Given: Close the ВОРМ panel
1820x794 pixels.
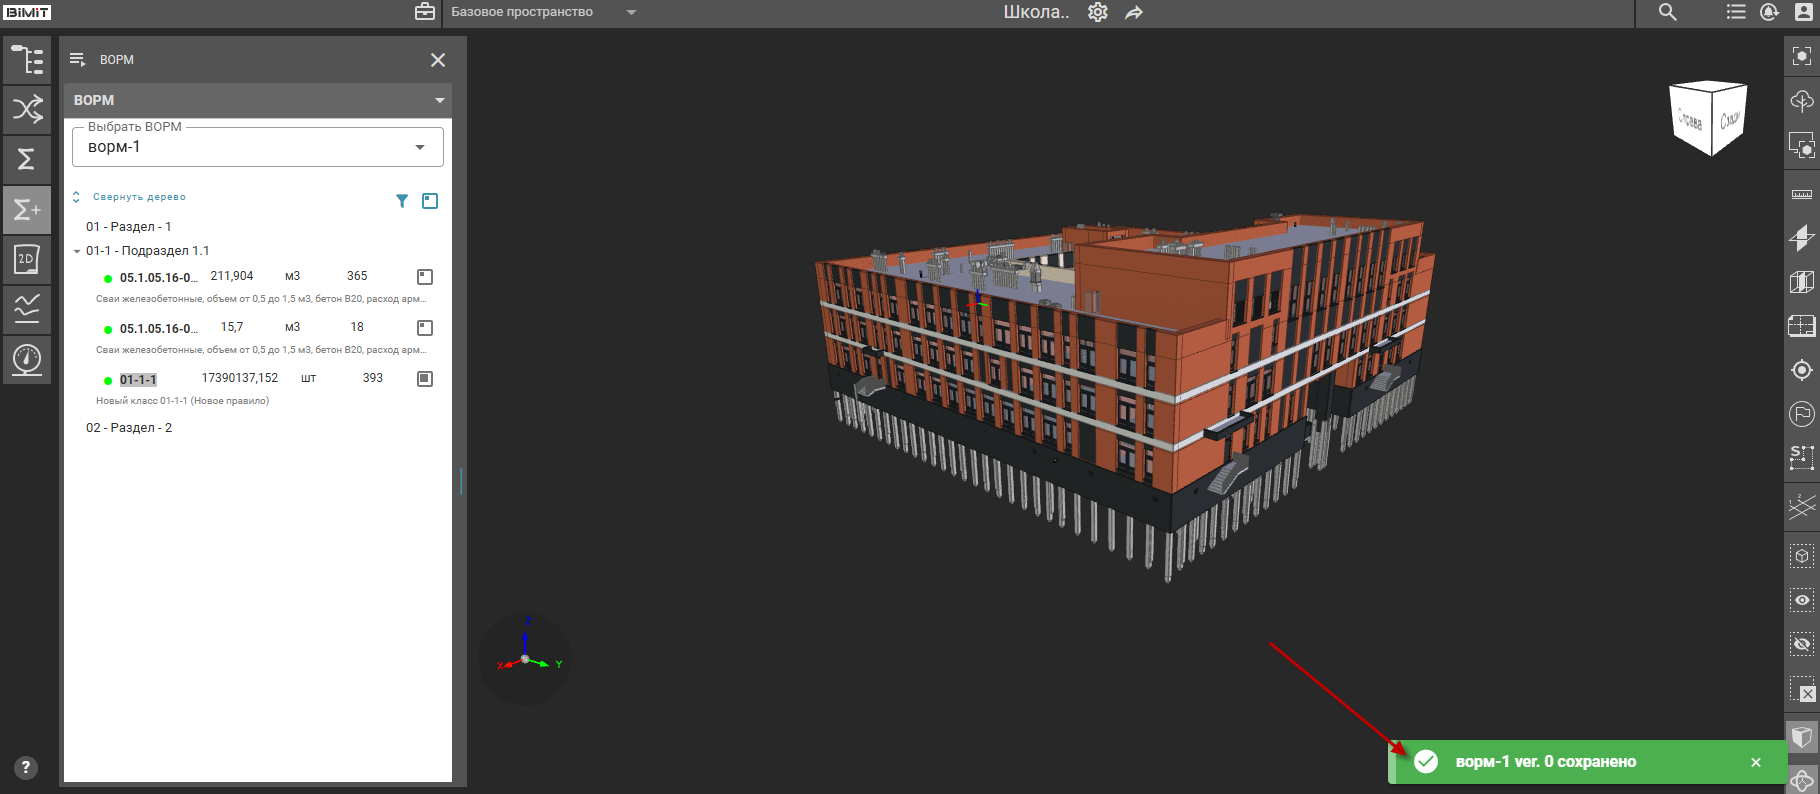Looking at the screenshot, I should [438, 60].
